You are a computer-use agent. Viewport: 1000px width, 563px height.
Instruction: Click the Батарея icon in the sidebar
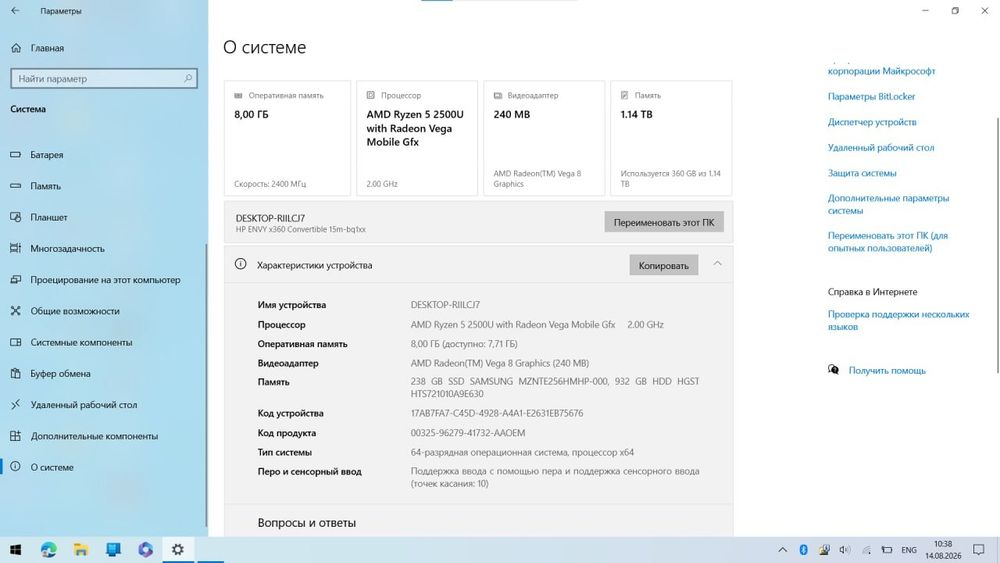coord(16,155)
